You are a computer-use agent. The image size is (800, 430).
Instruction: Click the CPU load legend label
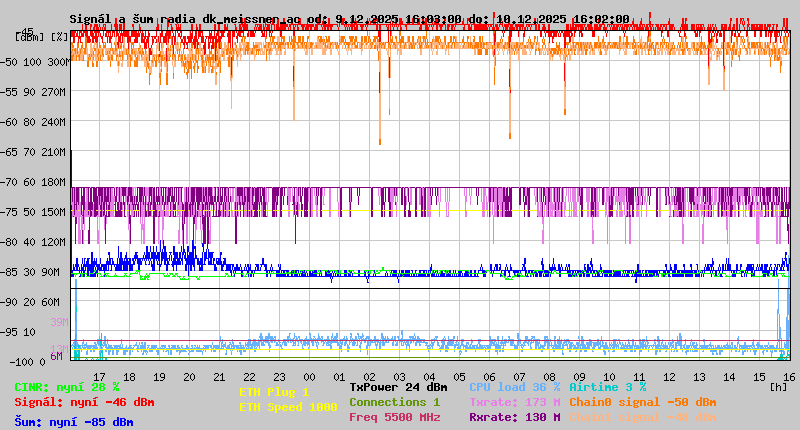tap(514, 387)
